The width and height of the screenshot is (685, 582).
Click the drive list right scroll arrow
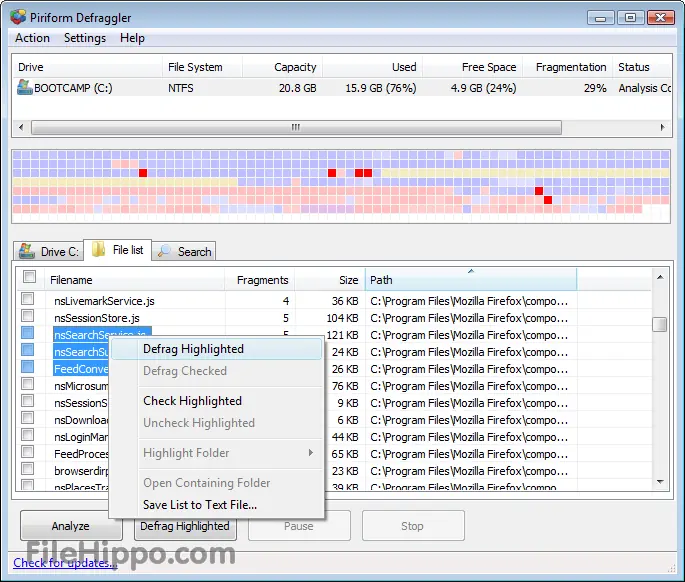[x=663, y=128]
